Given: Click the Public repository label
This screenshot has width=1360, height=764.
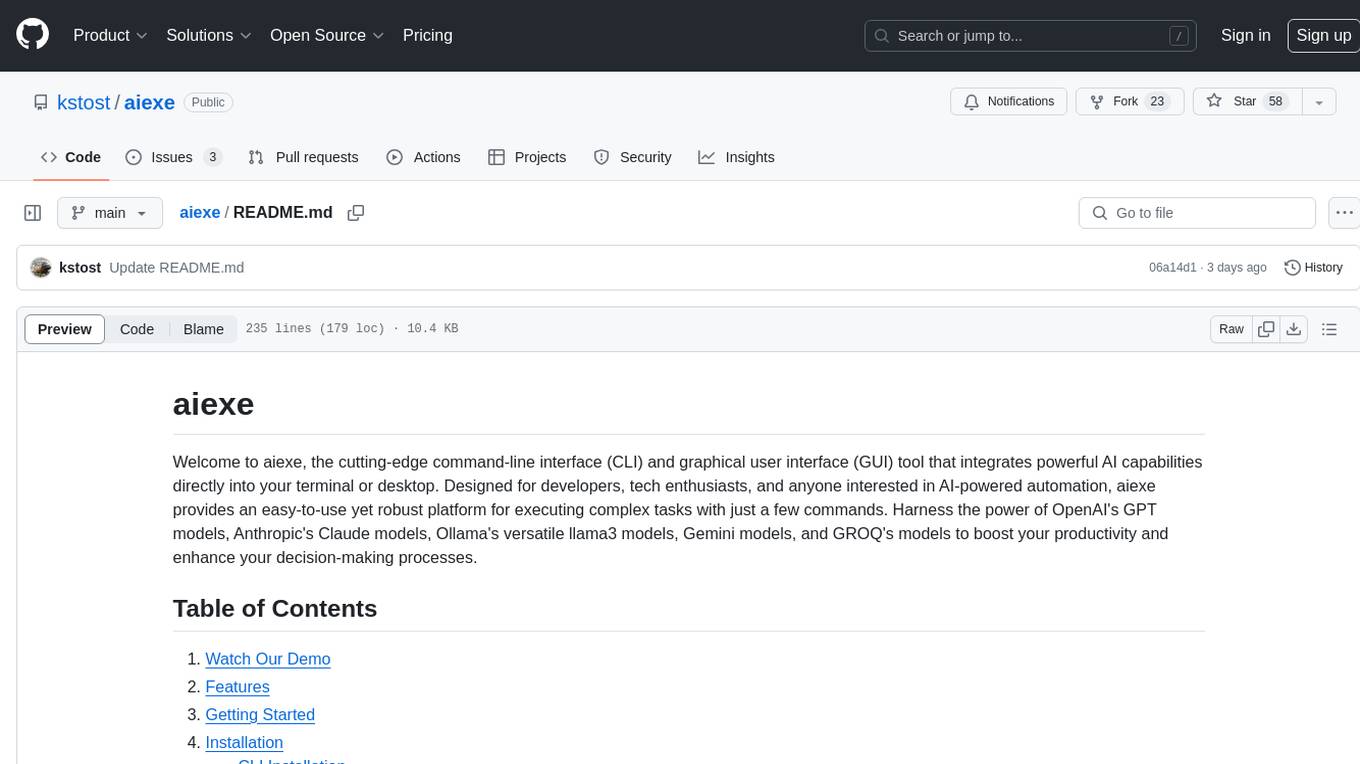Looking at the screenshot, I should (x=208, y=102).
